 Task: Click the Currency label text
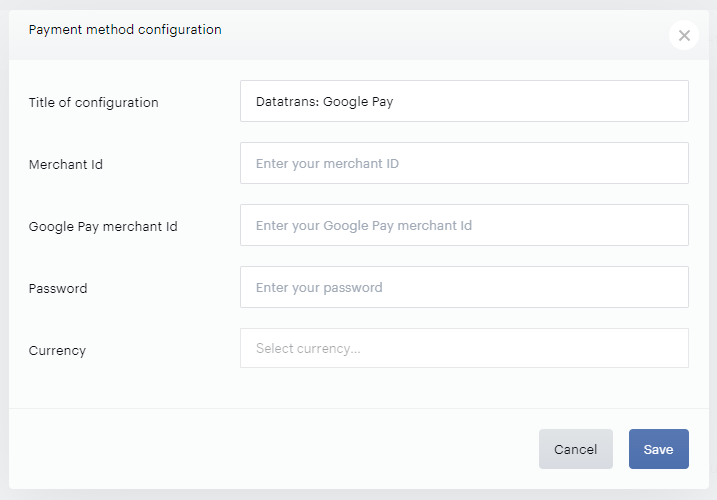(x=57, y=350)
